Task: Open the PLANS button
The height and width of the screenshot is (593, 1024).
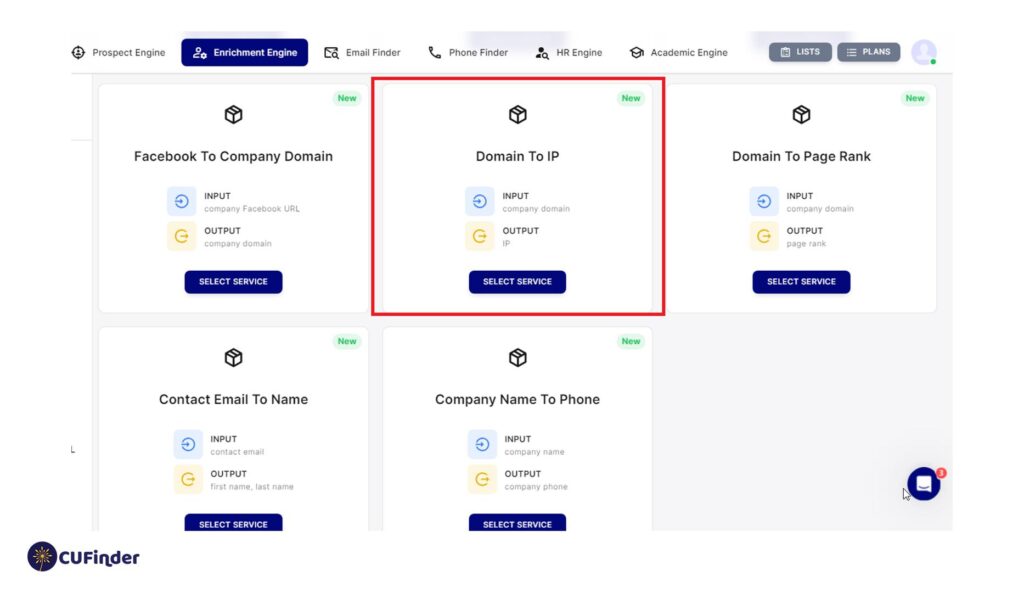Action: point(867,52)
